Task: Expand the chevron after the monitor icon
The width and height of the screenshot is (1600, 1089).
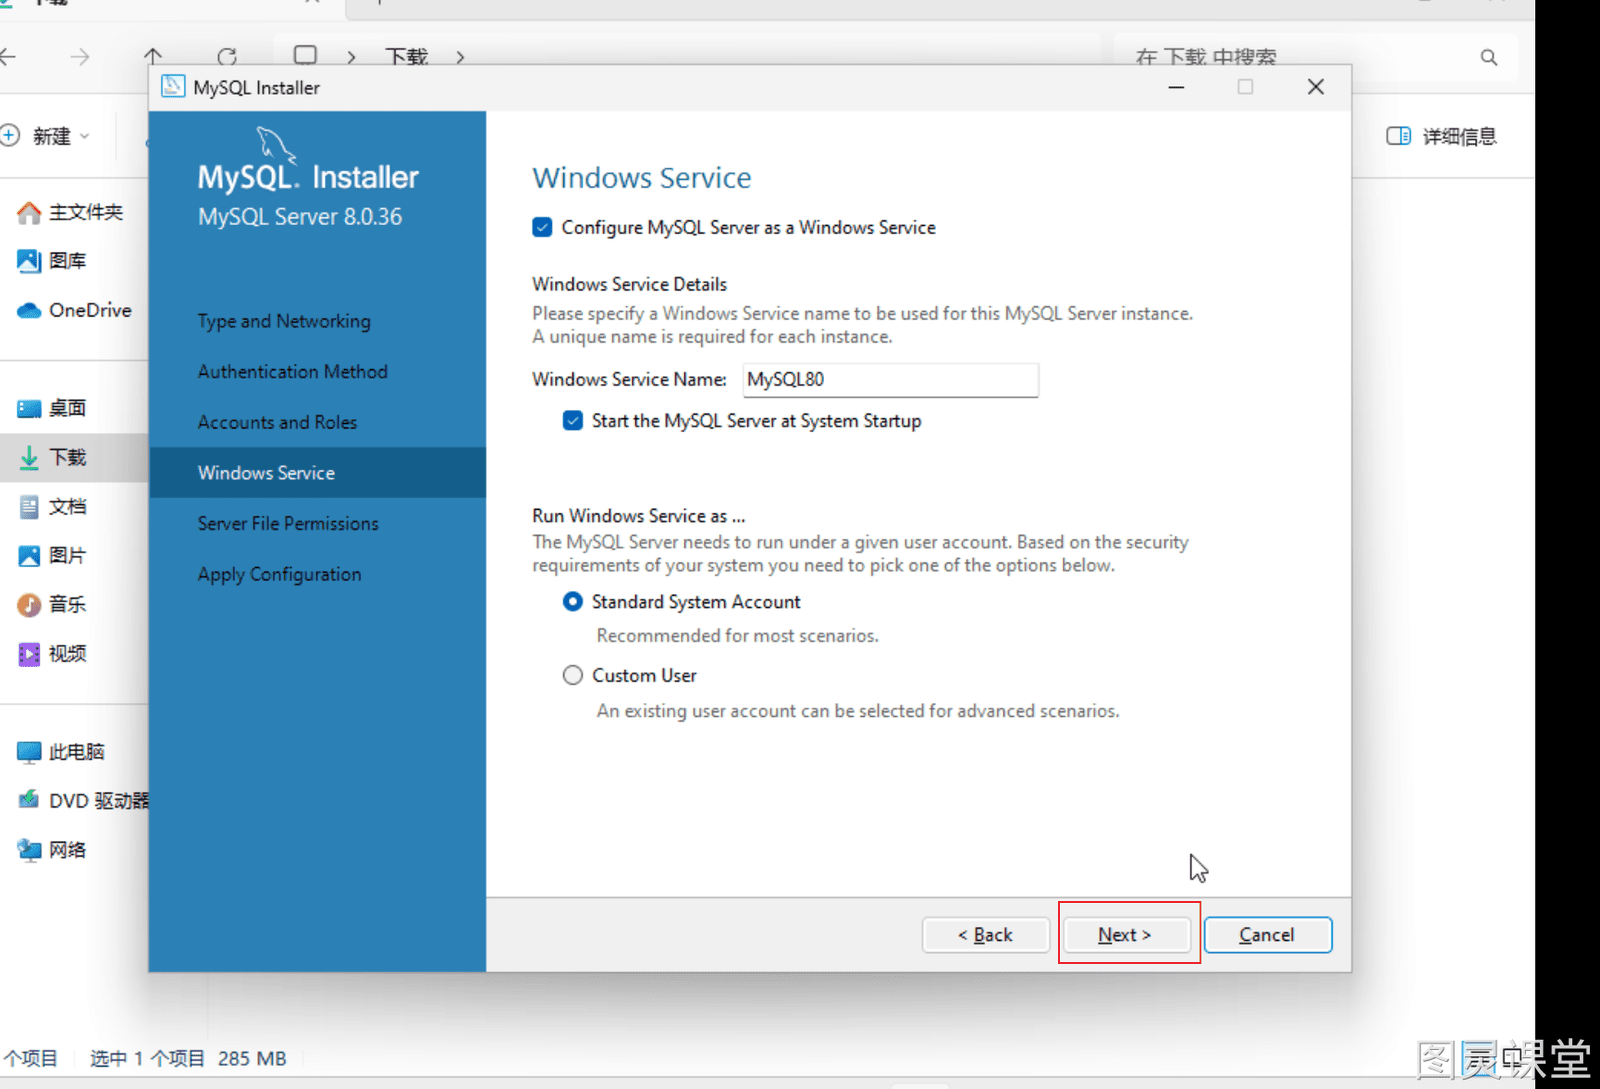Action: pos(351,57)
